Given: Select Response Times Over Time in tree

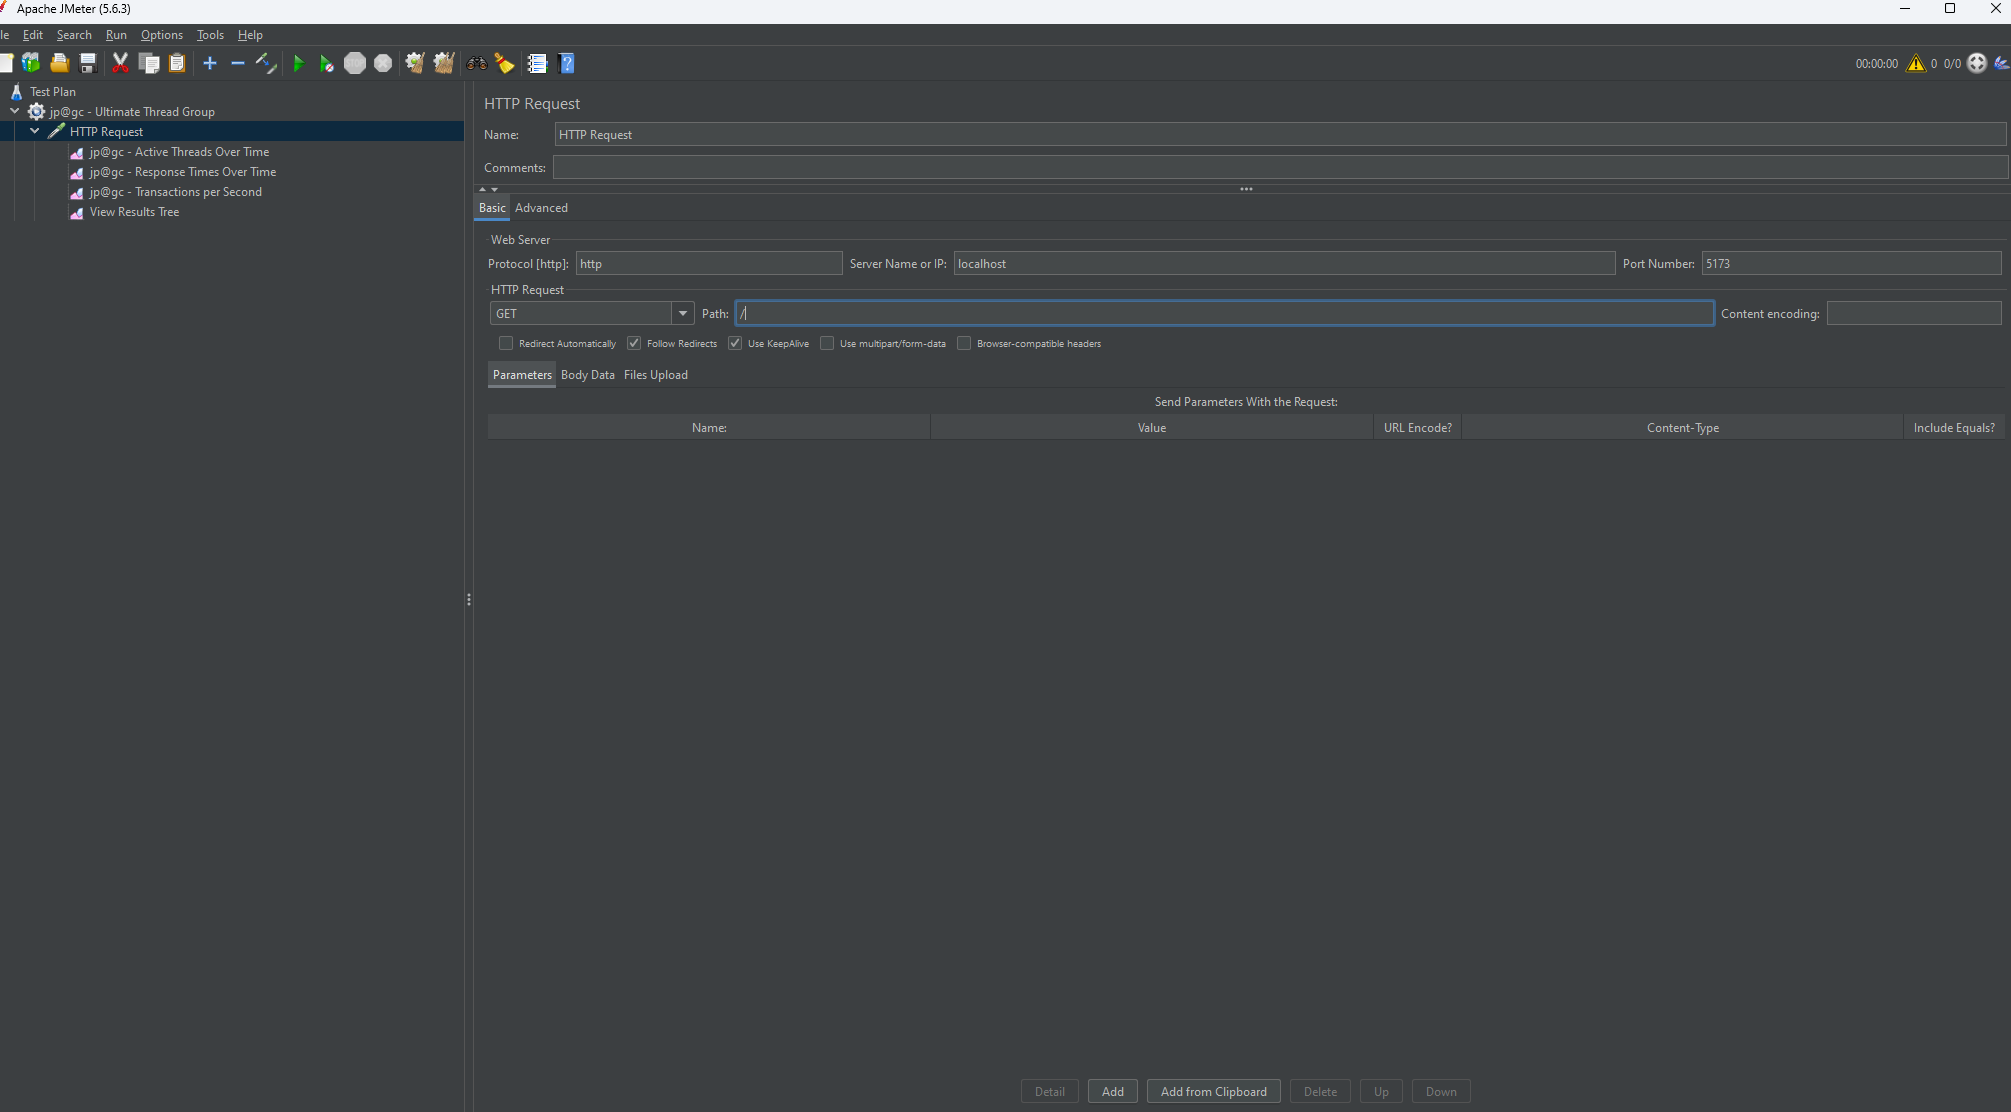Looking at the screenshot, I should tap(182, 171).
